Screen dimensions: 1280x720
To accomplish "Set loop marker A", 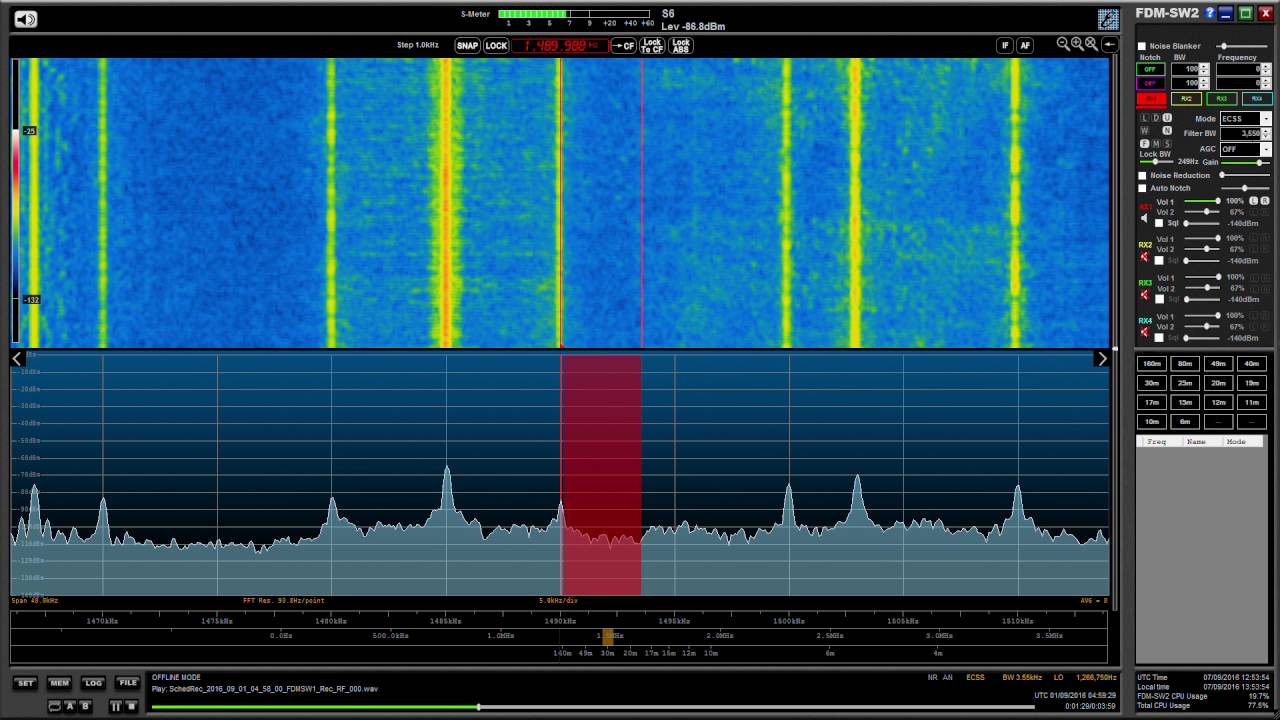I will (x=70, y=706).
